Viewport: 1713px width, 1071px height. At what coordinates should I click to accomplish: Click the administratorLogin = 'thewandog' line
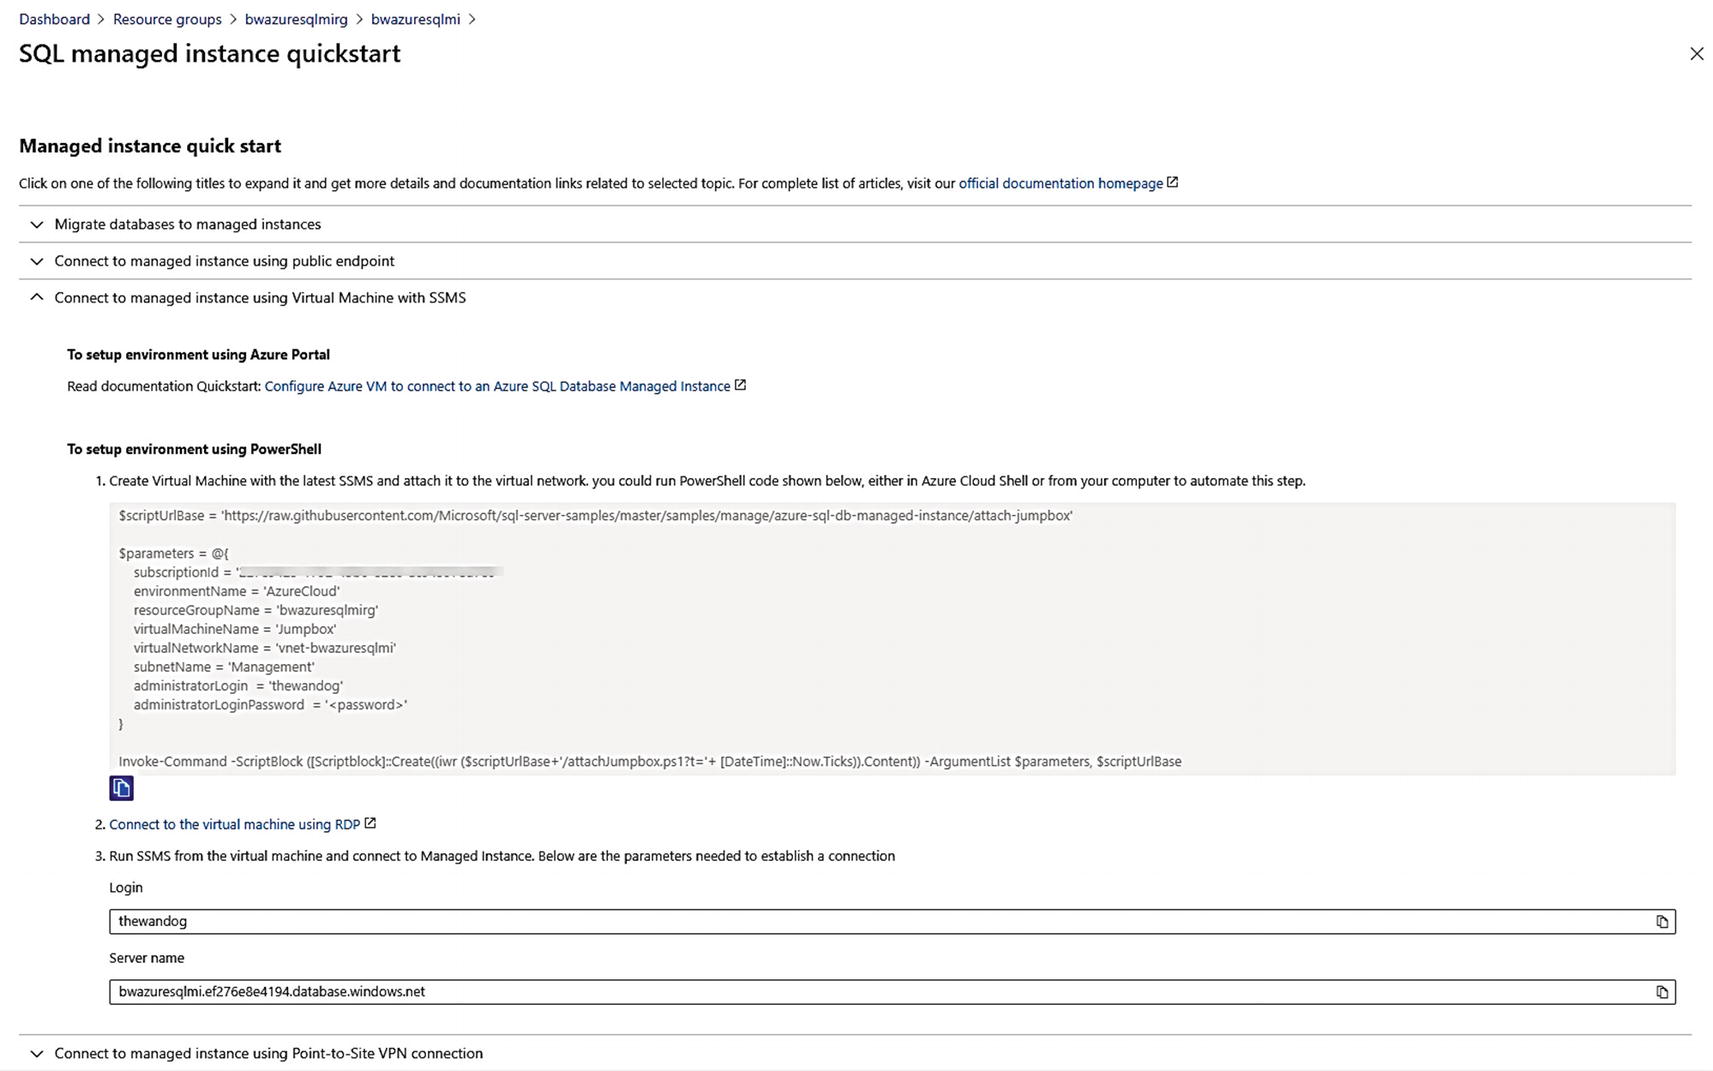[238, 686]
